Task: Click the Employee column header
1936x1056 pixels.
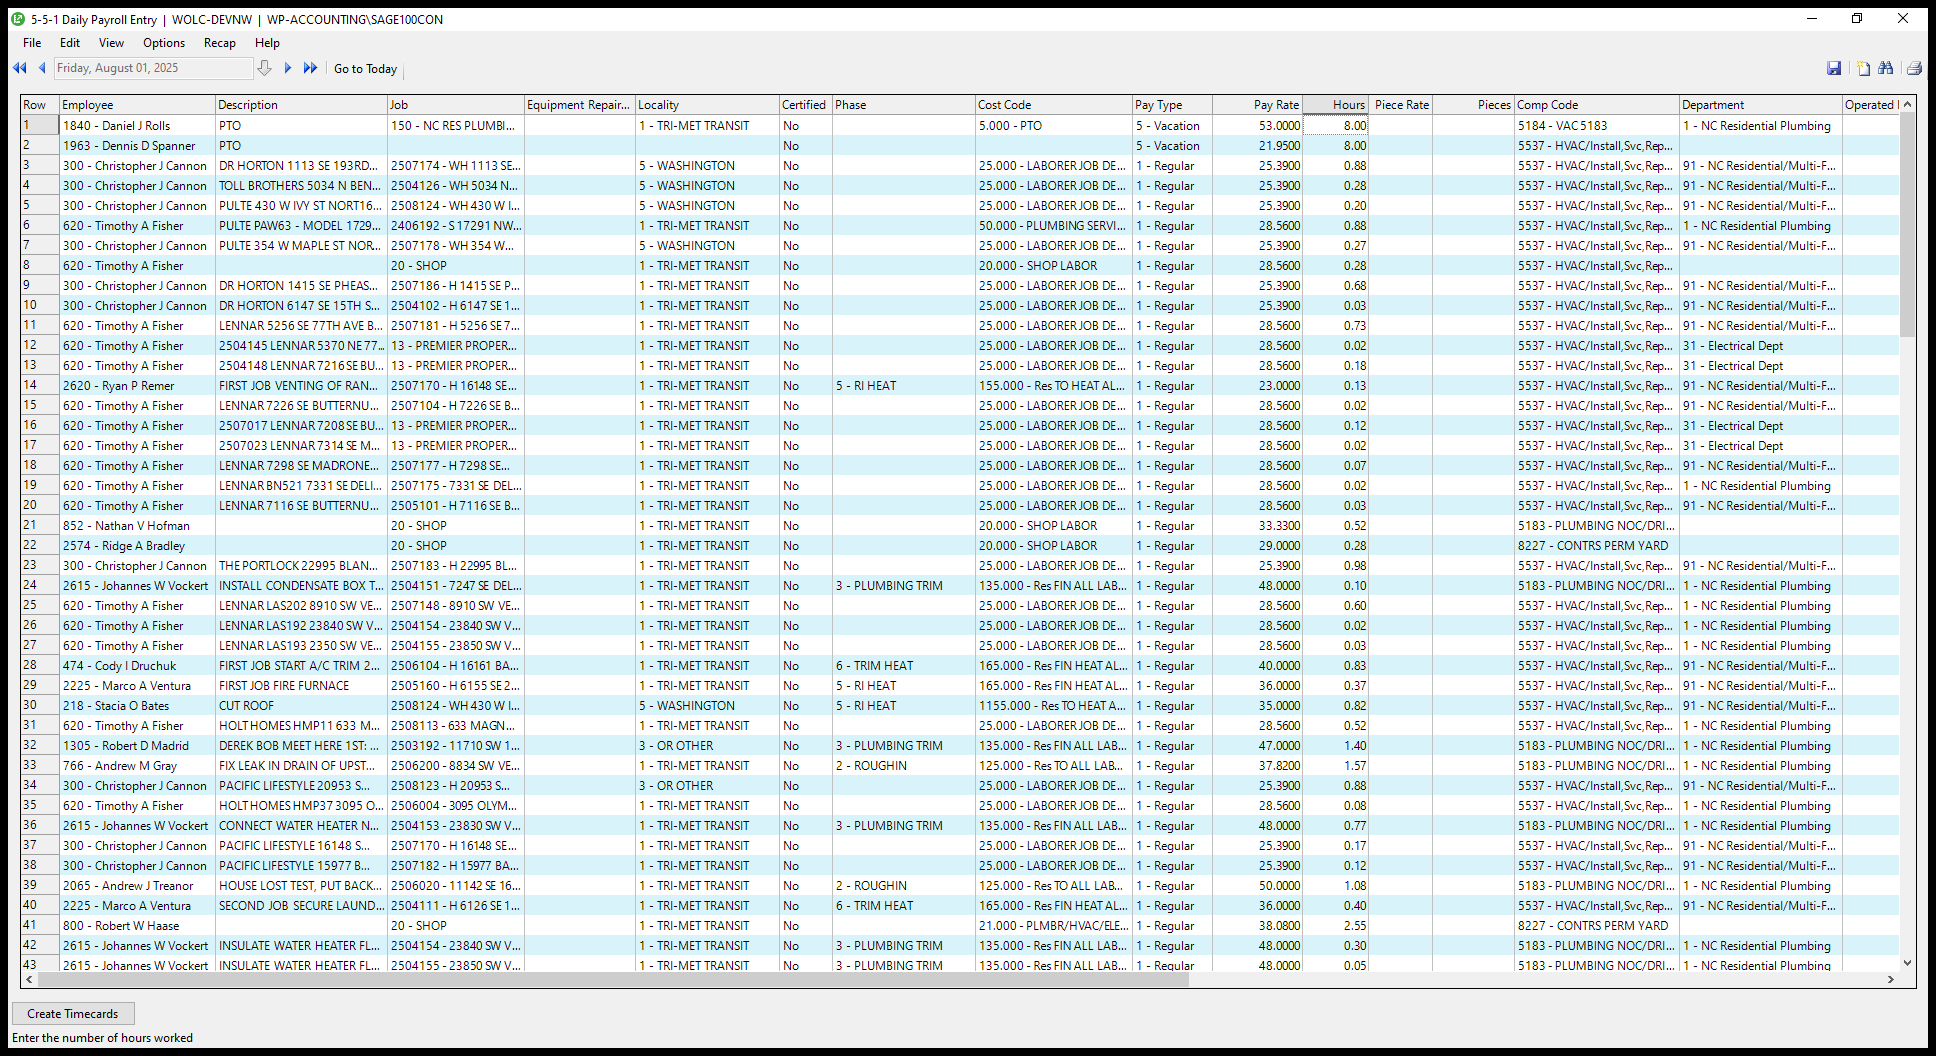Action: [136, 105]
